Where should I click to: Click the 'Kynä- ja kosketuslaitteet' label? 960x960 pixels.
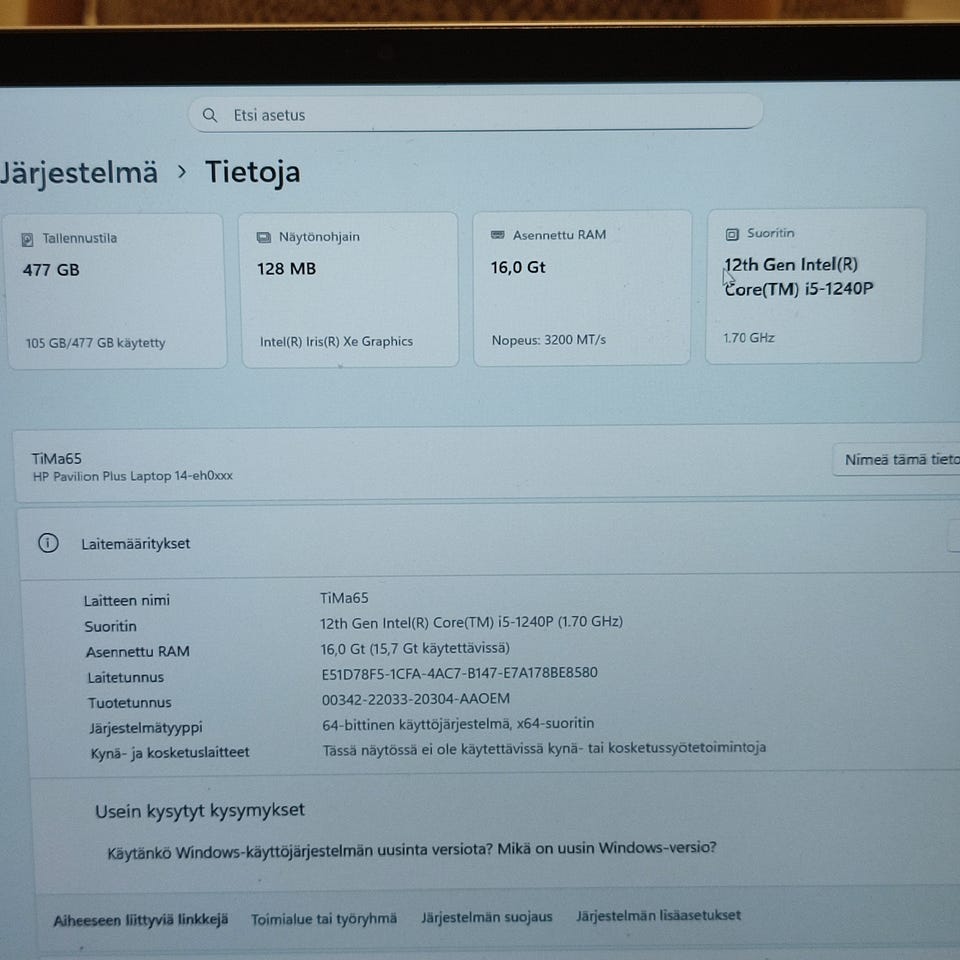point(170,752)
